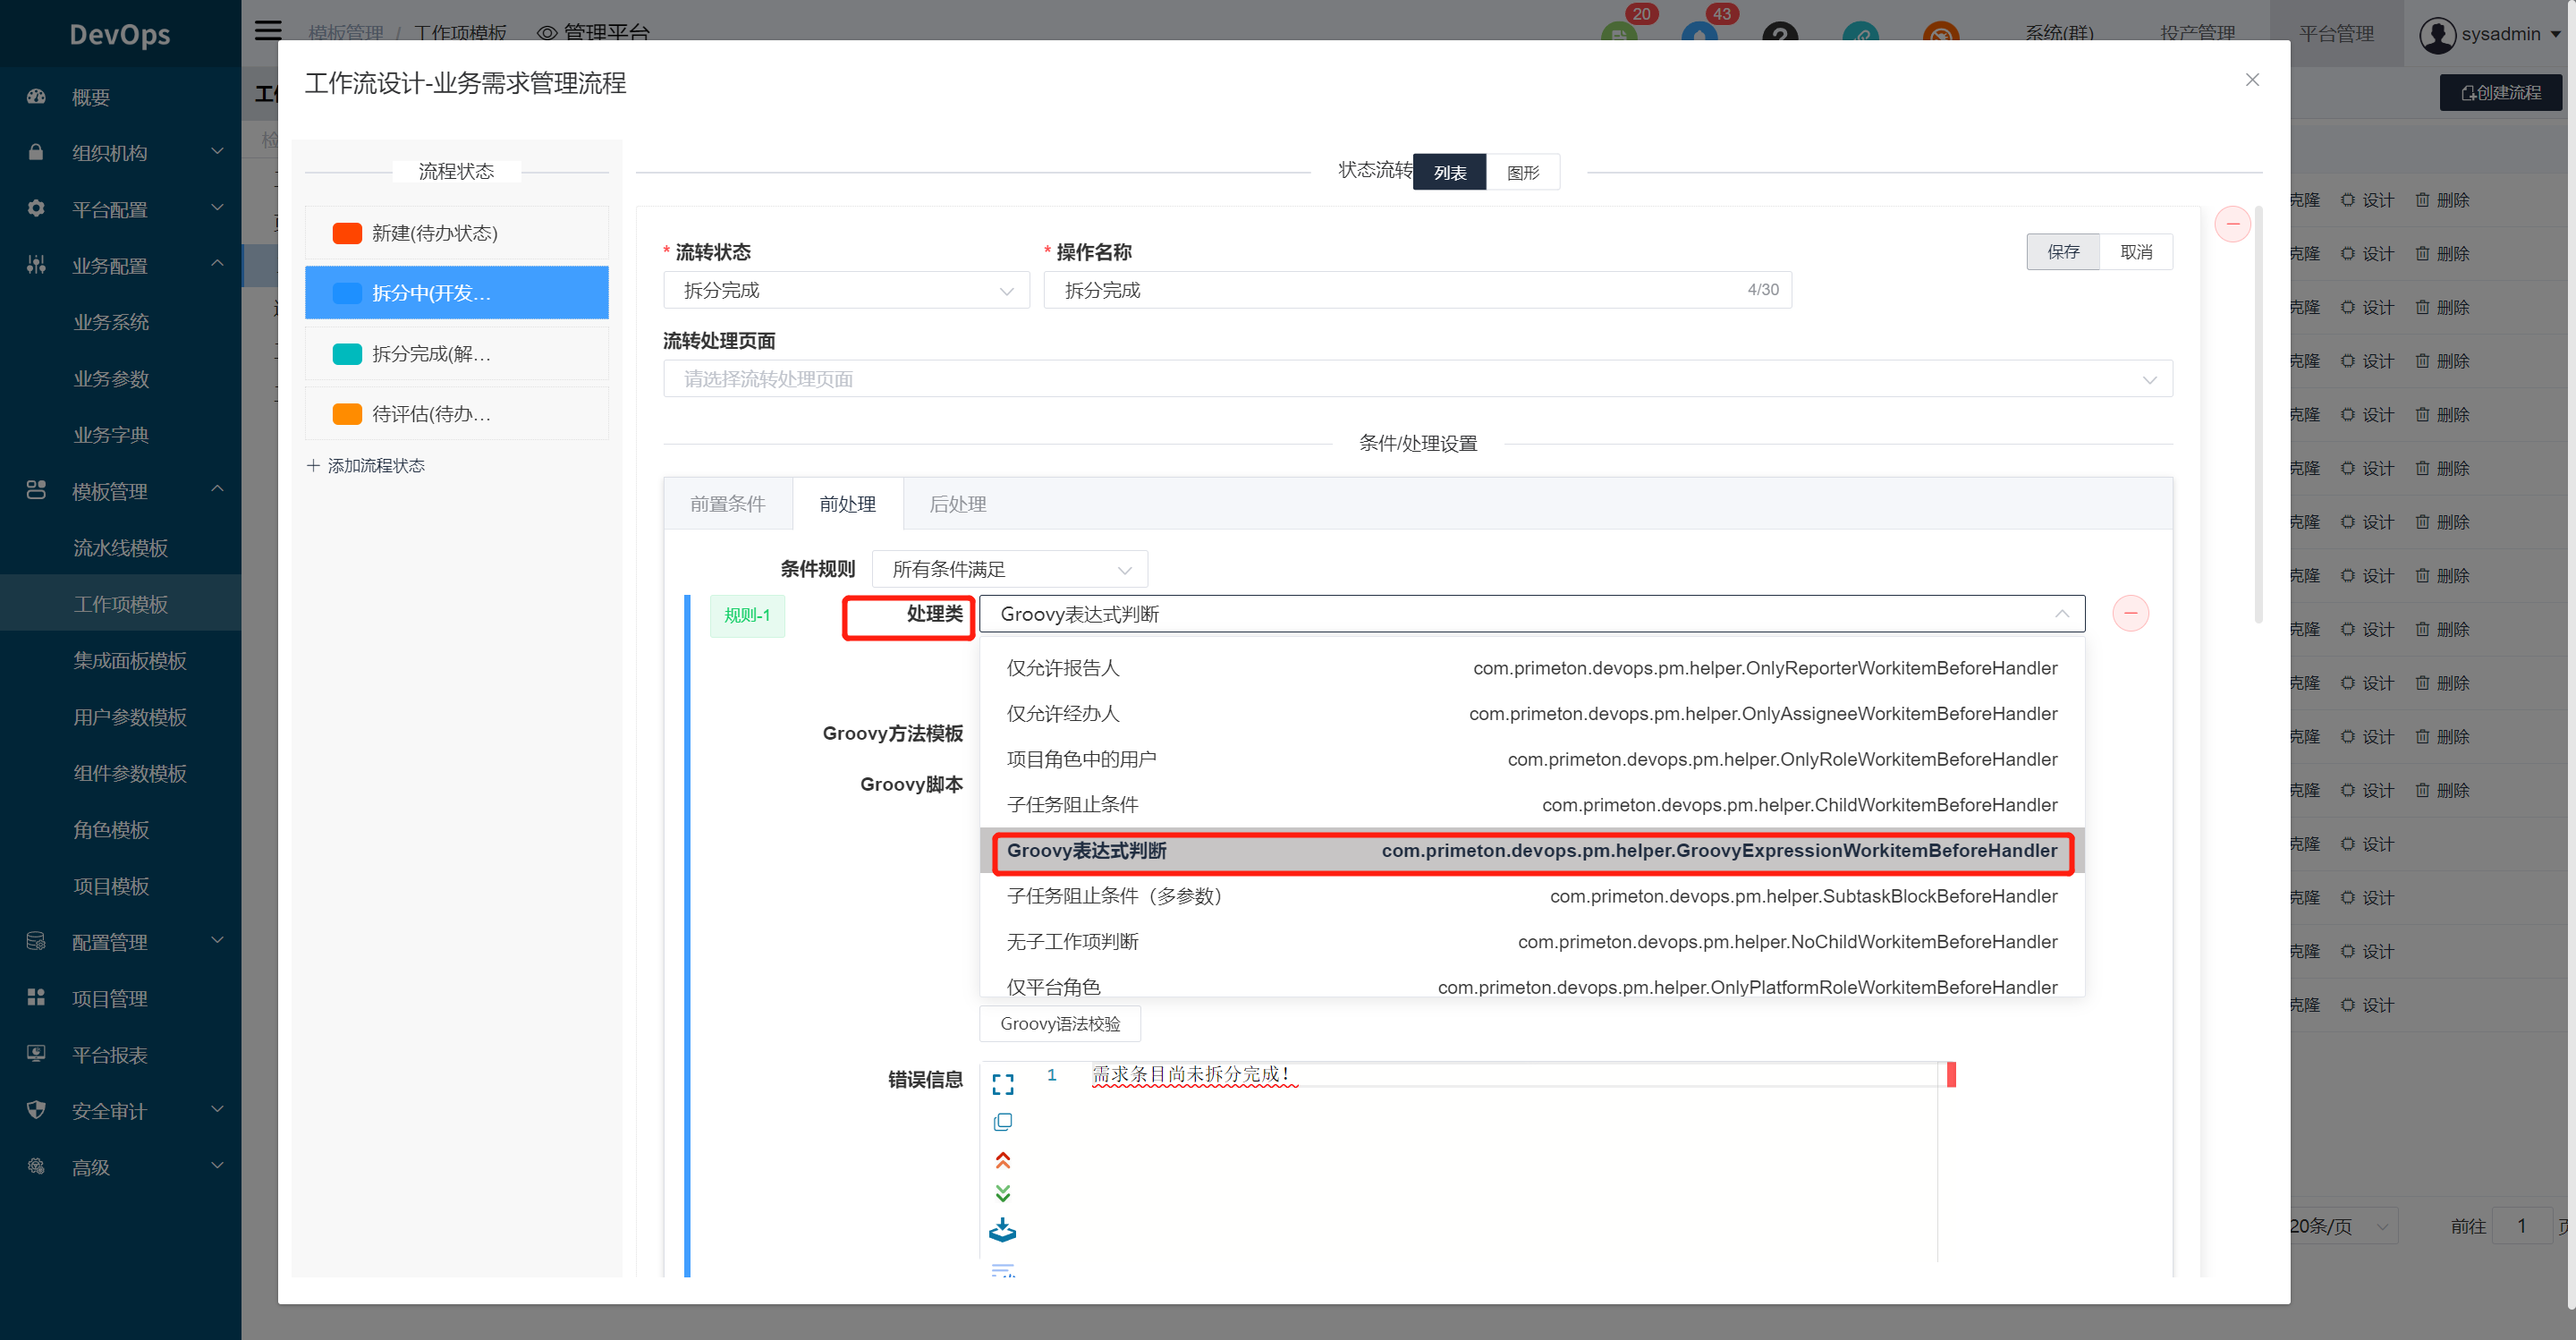The image size is (2576, 1340).
Task: Switch to the 前置条件 tab
Action: pyautogui.click(x=727, y=504)
